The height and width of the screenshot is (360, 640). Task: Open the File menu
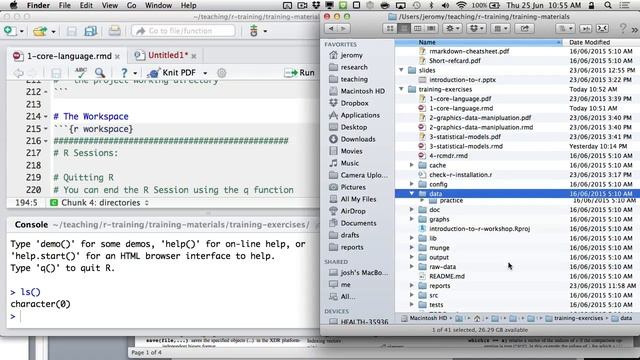[64, 5]
